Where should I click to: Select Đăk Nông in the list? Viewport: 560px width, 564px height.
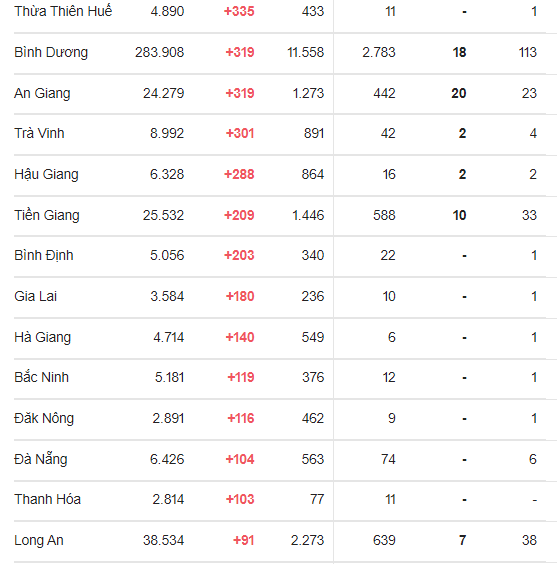44,418
